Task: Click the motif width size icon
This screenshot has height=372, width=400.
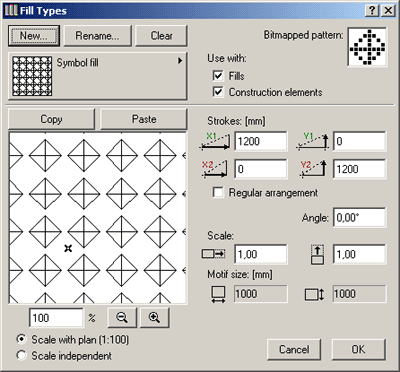Action: [218, 294]
